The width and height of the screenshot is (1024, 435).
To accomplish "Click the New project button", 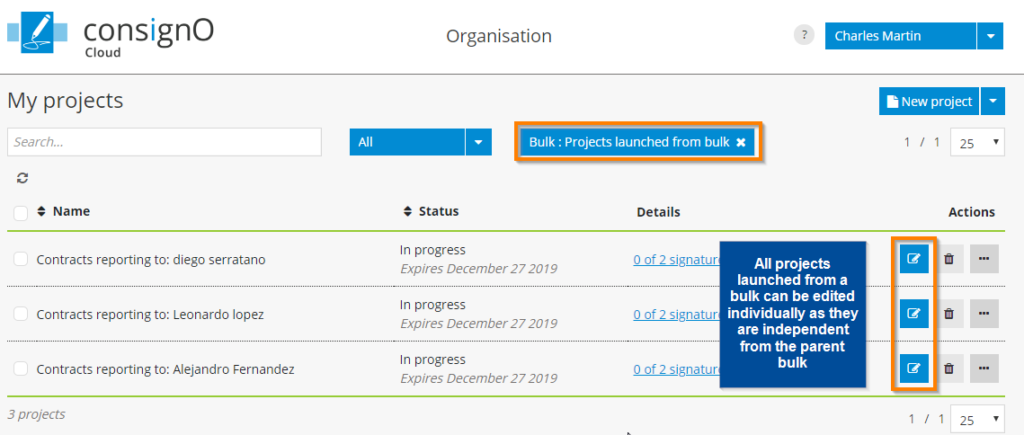I will point(929,101).
